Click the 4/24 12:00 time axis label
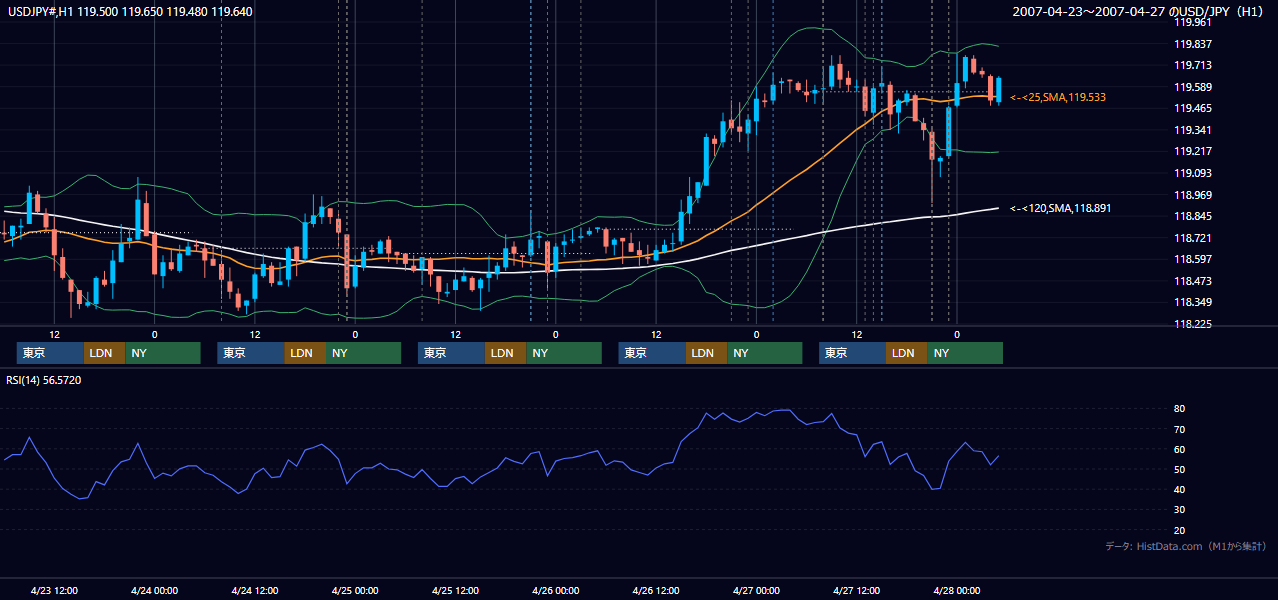This screenshot has width=1278, height=600. tap(254, 590)
